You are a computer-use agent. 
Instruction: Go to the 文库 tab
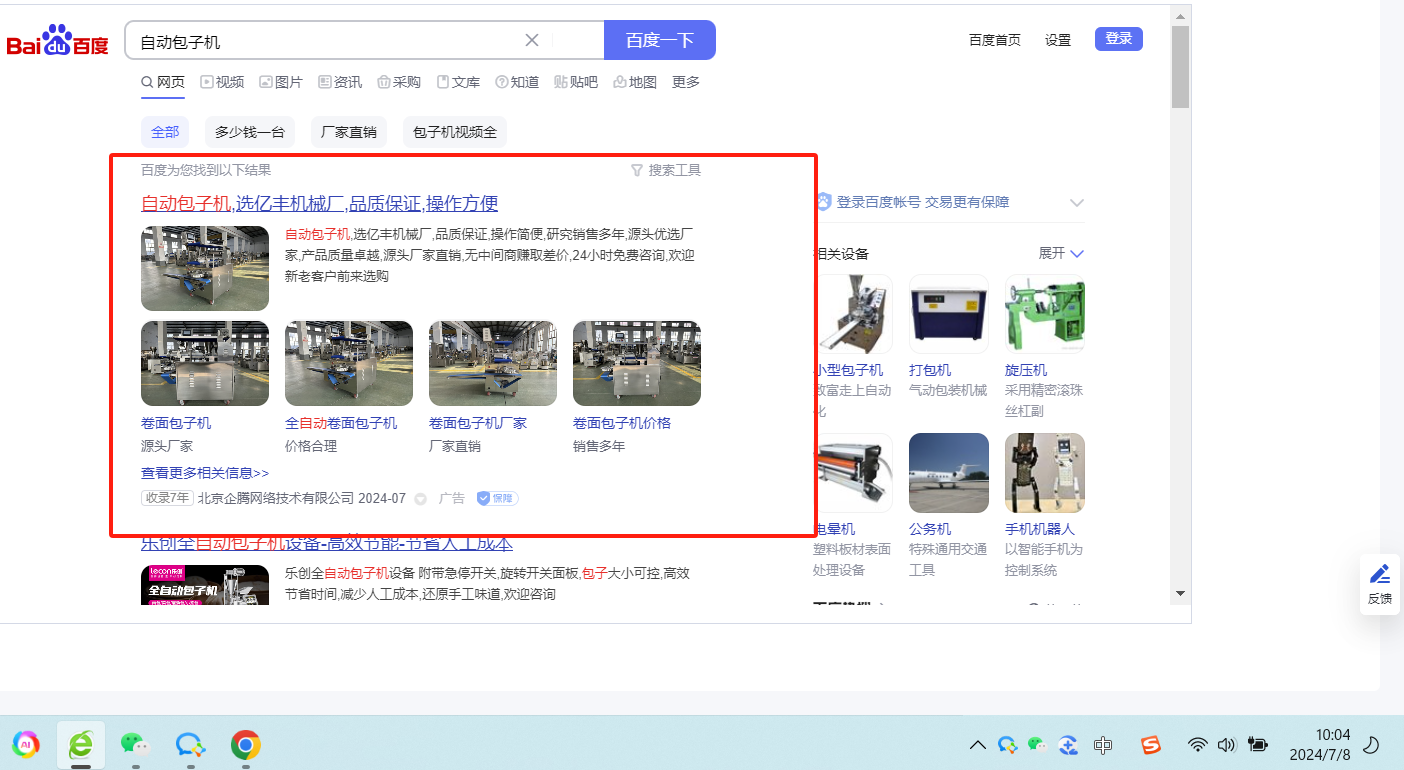pos(458,82)
